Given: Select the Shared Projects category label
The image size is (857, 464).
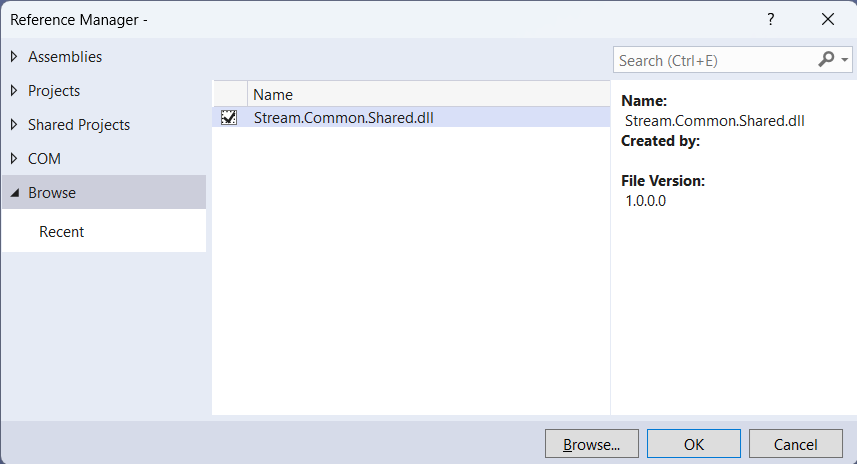Looking at the screenshot, I should (79, 125).
